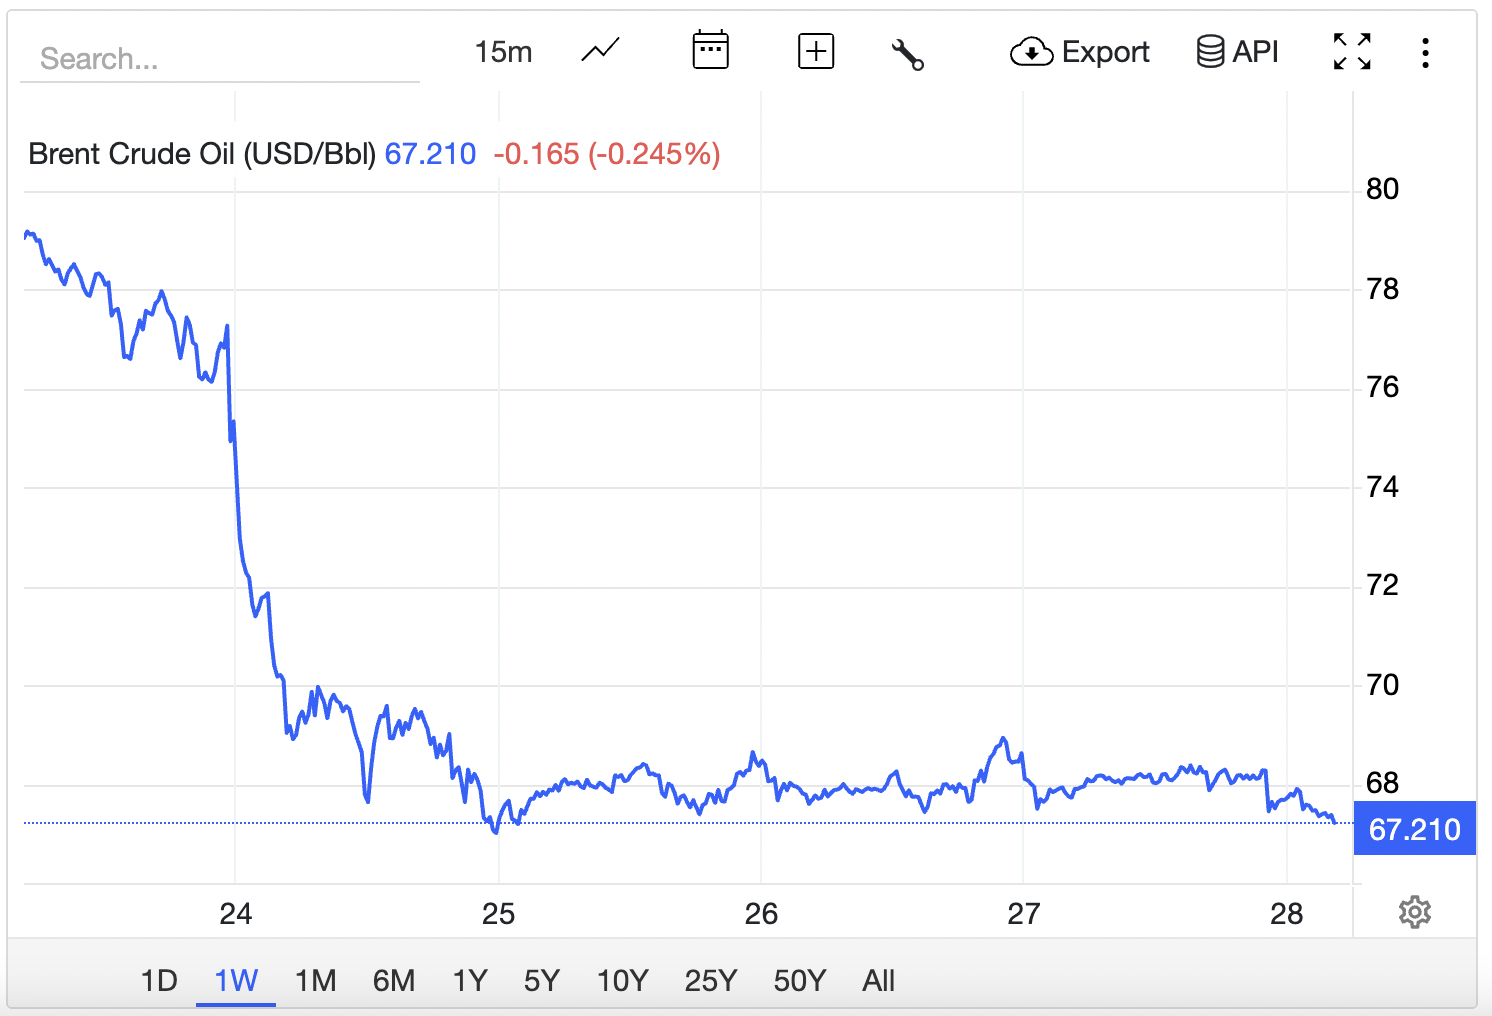This screenshot has height=1016, width=1492.
Task: Click the y-axis label 70
Action: [1383, 685]
